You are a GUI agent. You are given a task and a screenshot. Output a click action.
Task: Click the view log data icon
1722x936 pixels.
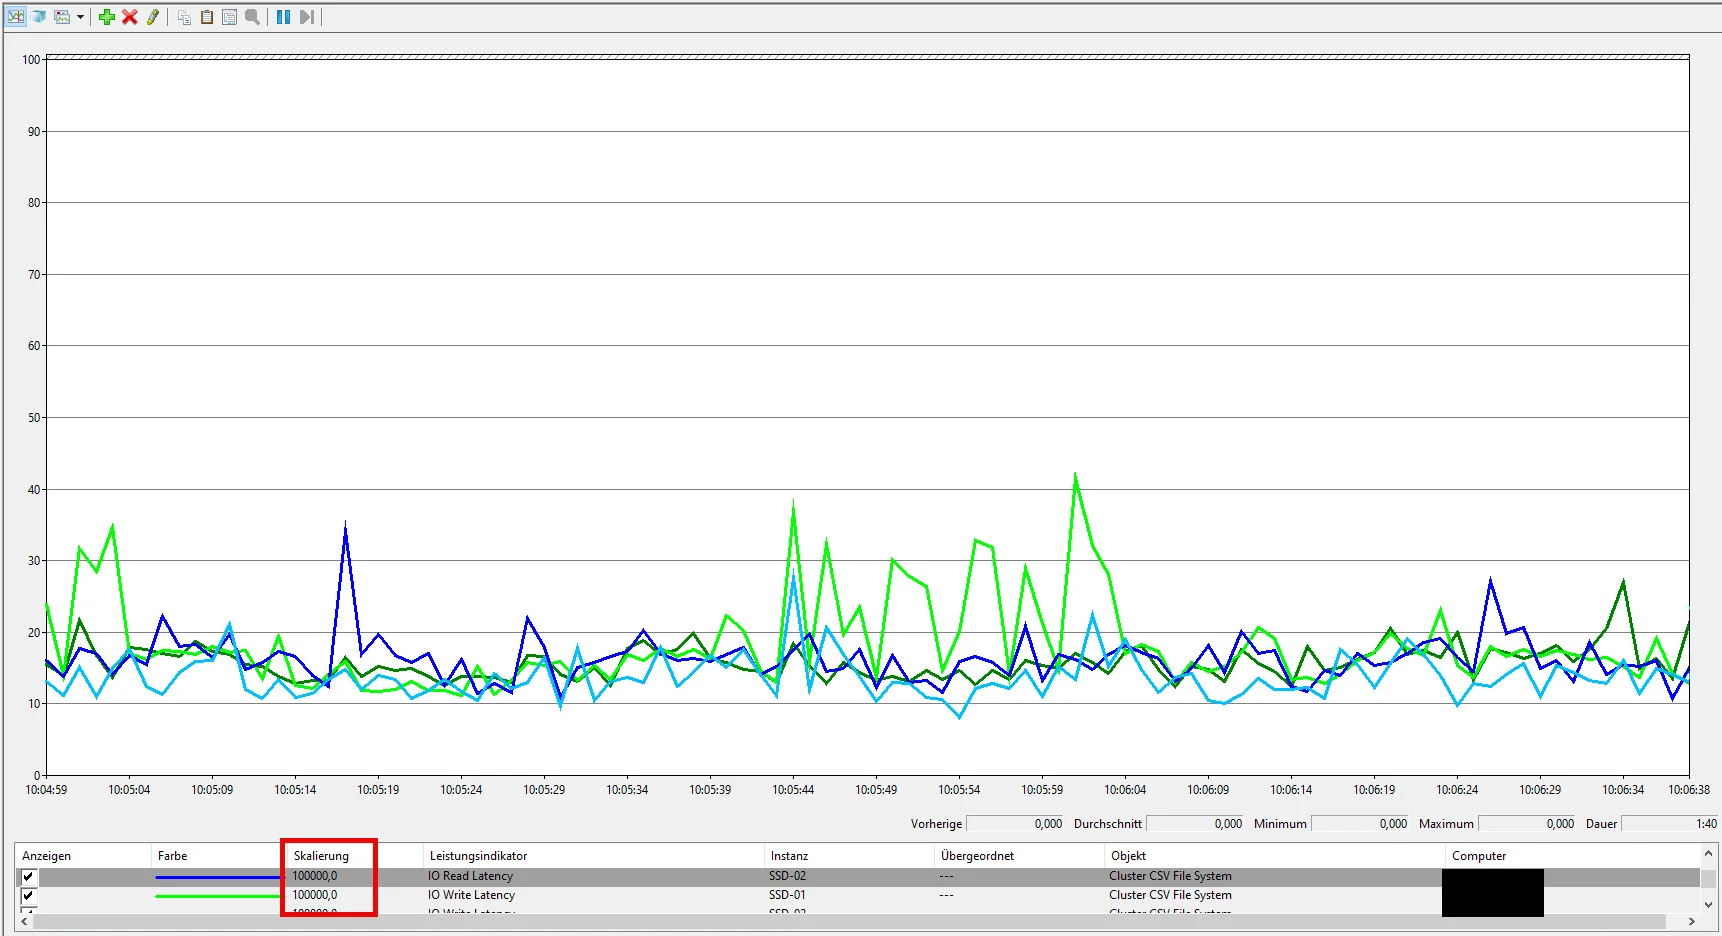(x=39, y=17)
